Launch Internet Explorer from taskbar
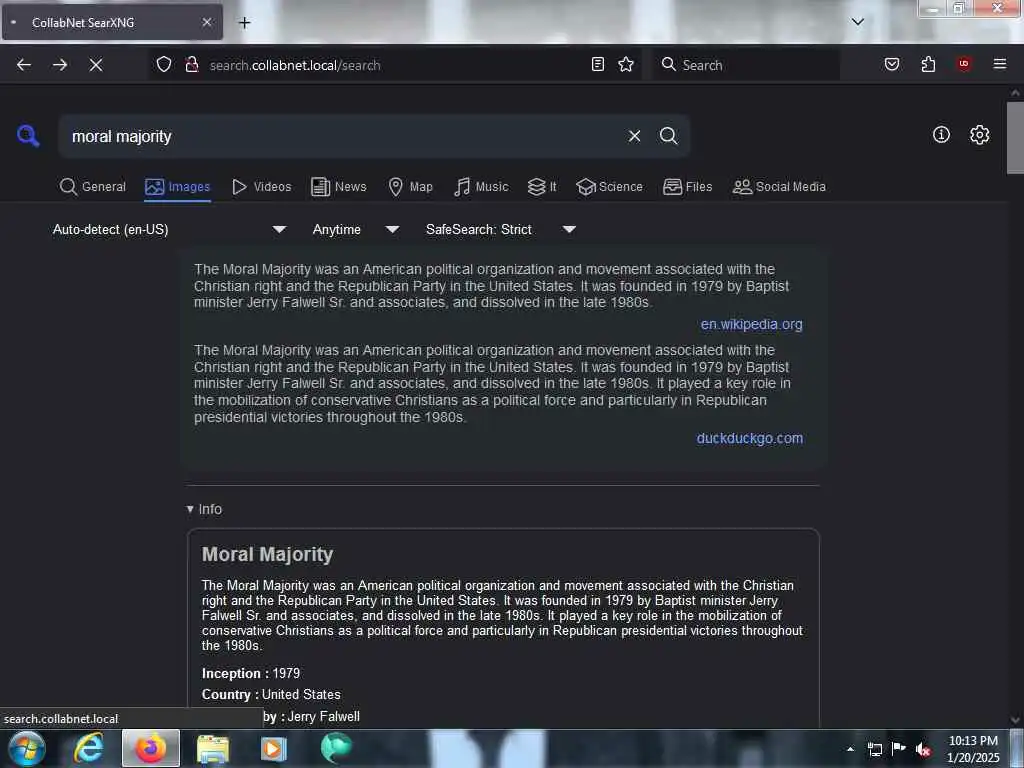 pos(89,748)
